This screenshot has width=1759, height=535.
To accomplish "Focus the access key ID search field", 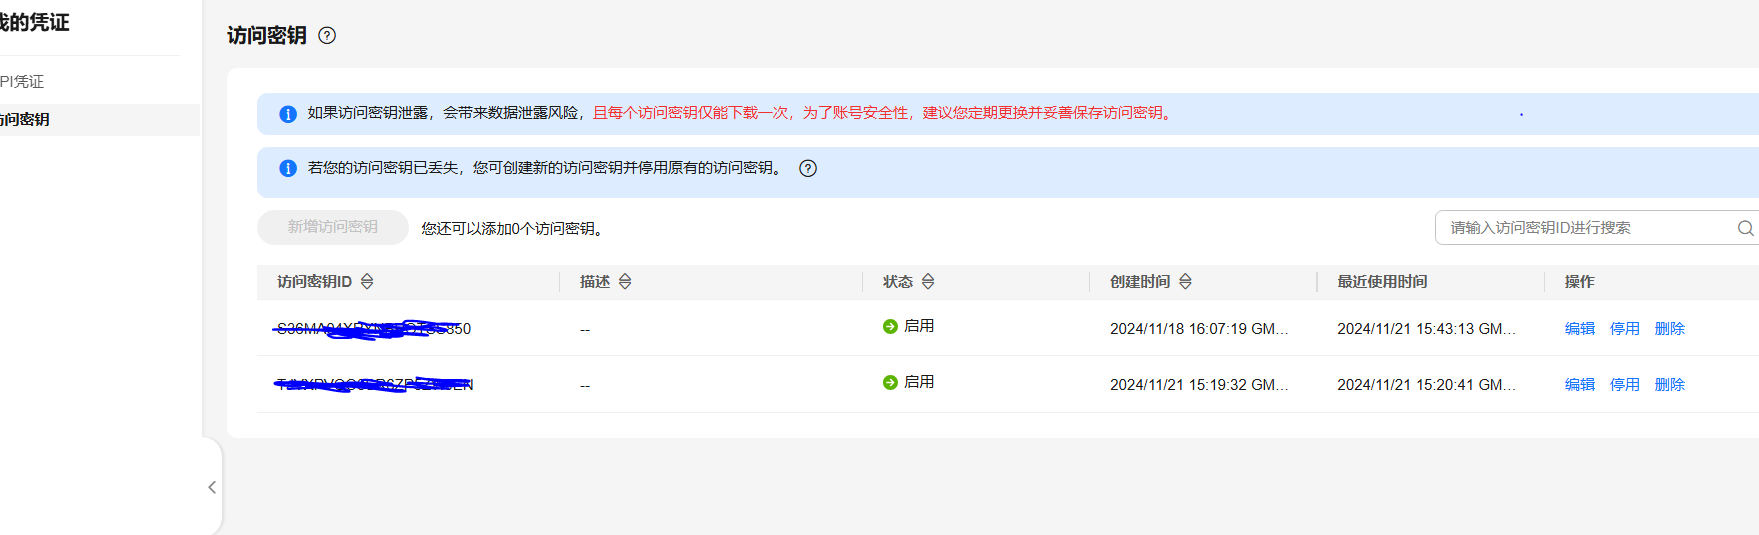I will pos(1585,228).
